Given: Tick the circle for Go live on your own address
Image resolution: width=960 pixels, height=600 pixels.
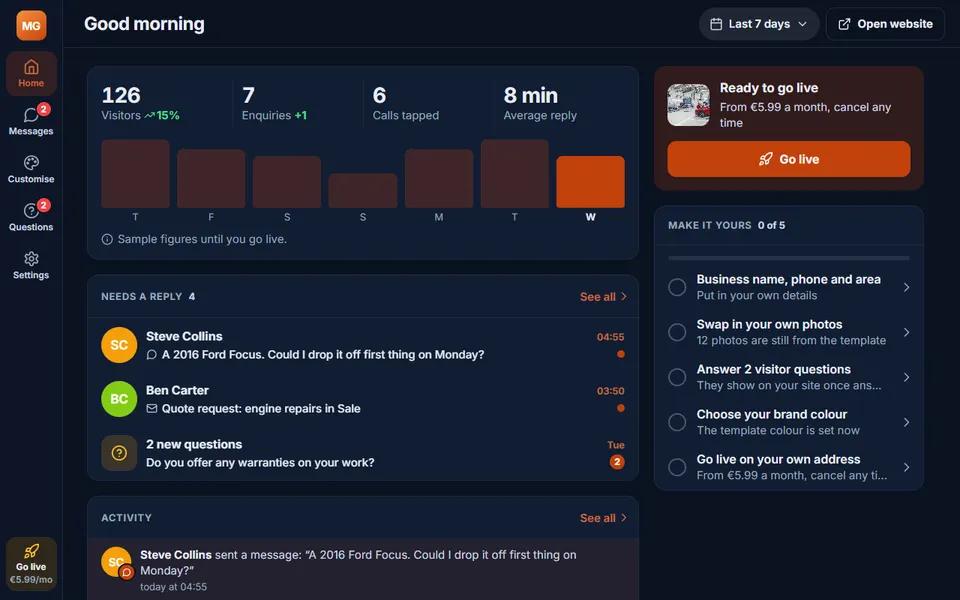Looking at the screenshot, I should pyautogui.click(x=677, y=467).
